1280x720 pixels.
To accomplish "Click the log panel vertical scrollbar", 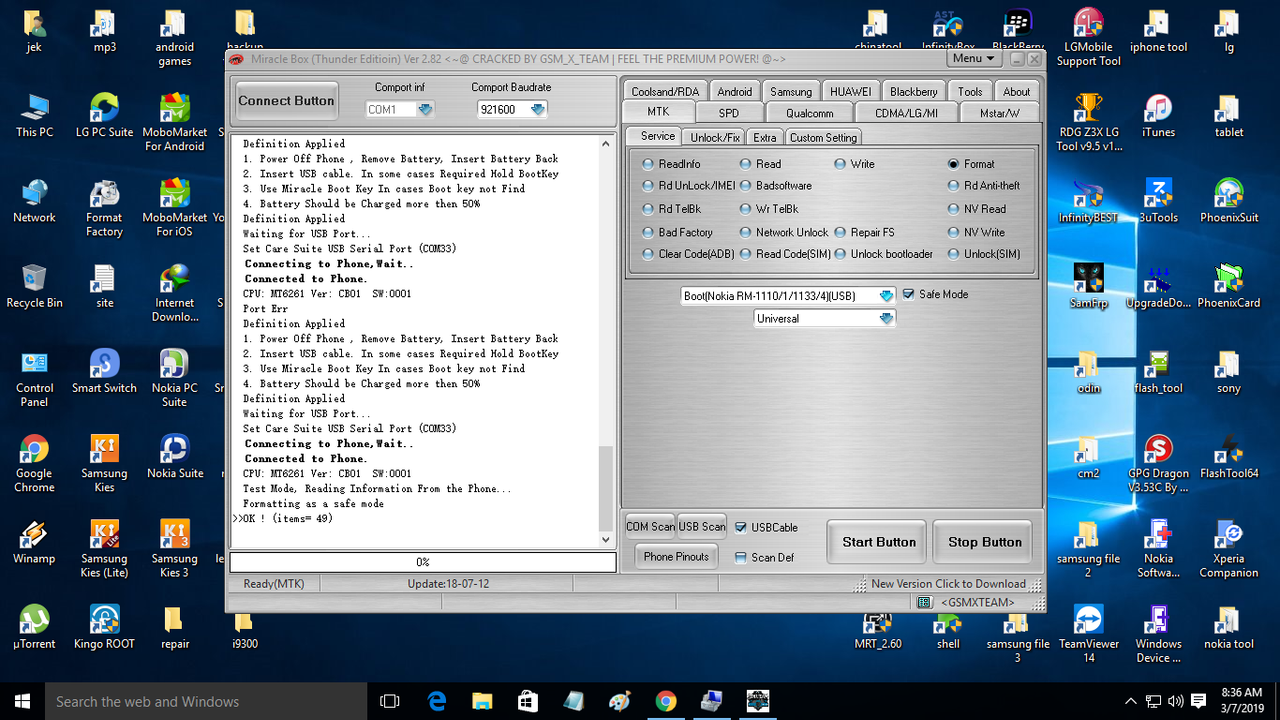I will coord(605,341).
